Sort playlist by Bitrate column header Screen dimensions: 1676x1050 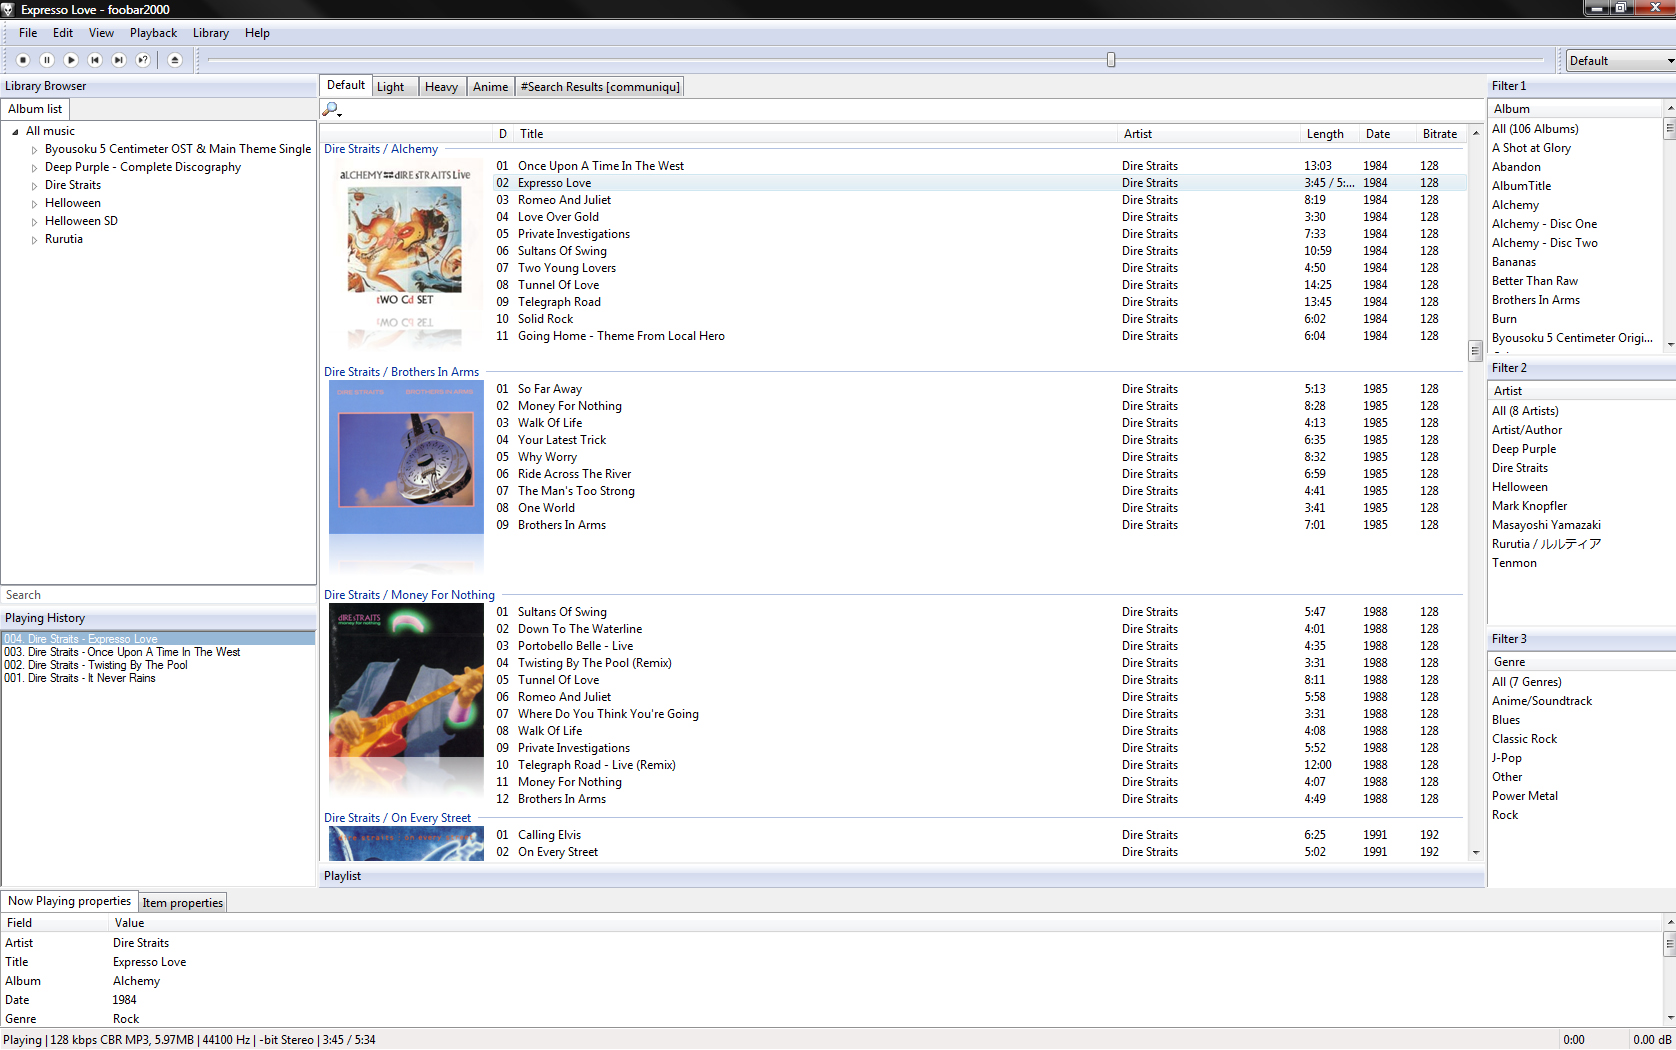point(1439,134)
